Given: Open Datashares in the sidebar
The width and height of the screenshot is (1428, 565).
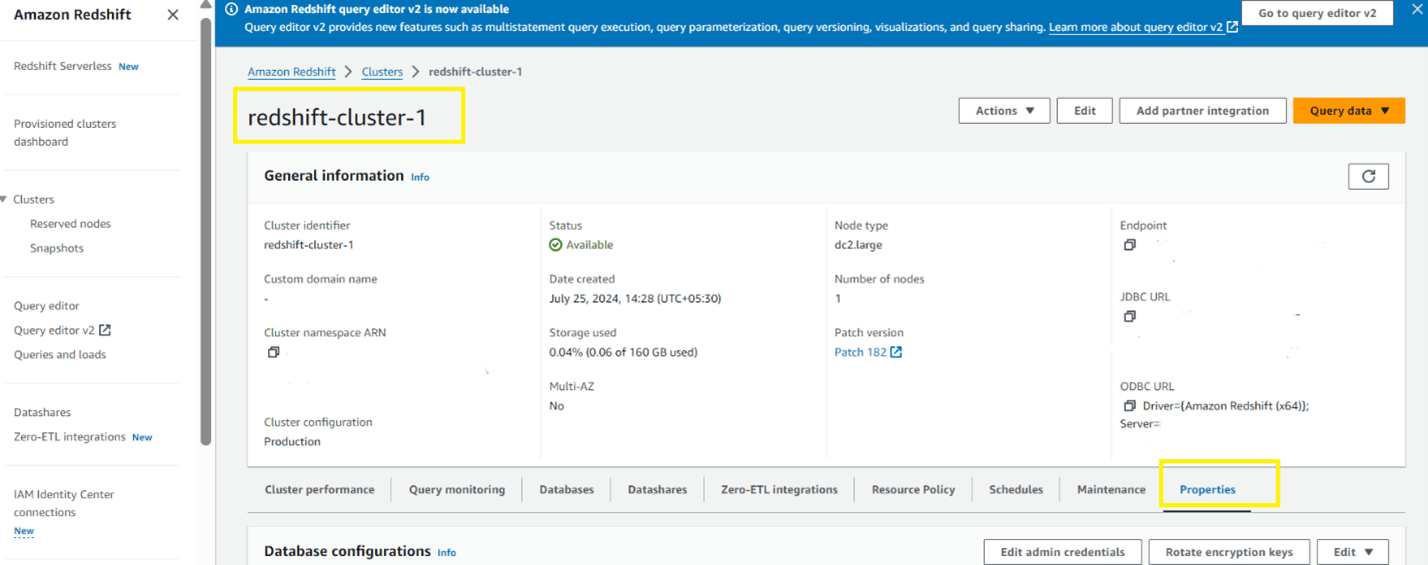Looking at the screenshot, I should pyautogui.click(x=42, y=412).
